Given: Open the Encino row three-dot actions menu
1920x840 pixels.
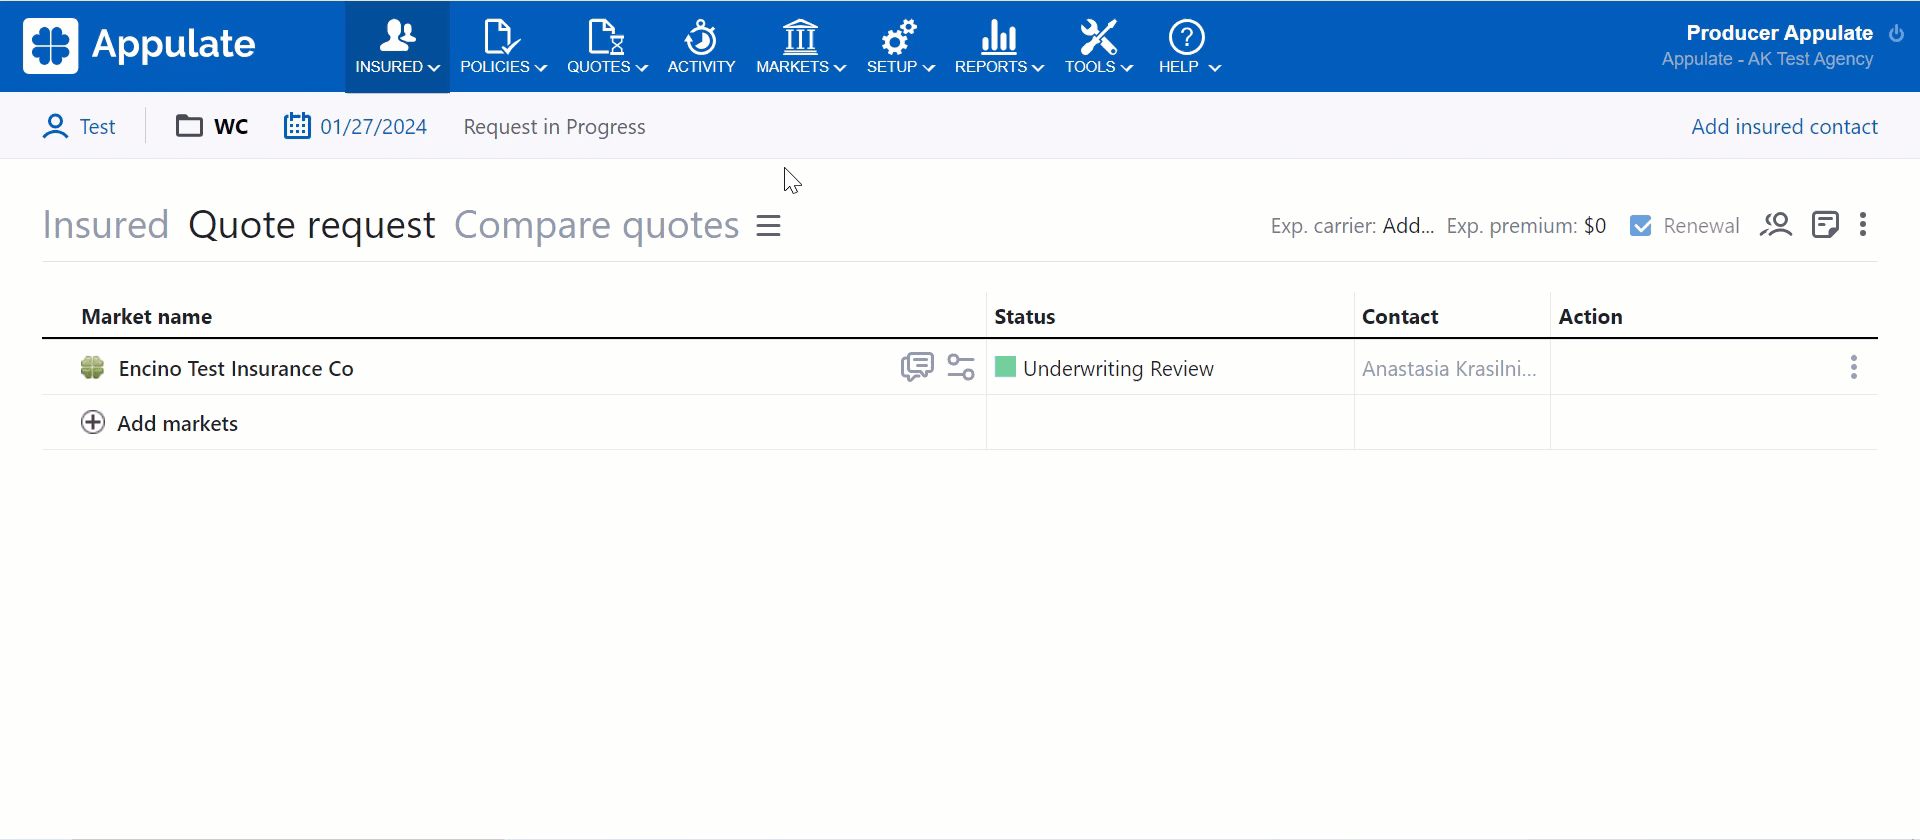Looking at the screenshot, I should (1853, 367).
